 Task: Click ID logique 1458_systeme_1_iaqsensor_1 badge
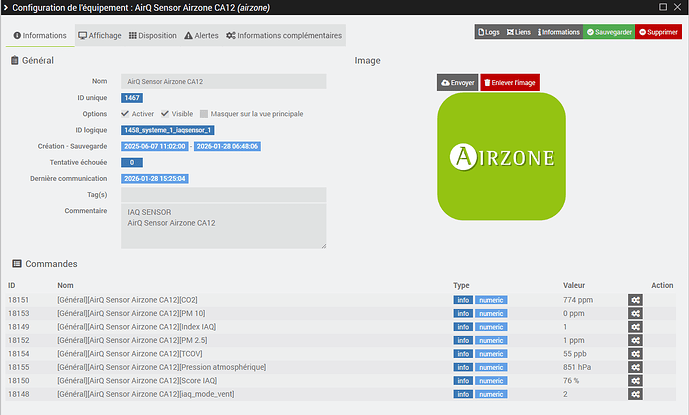coord(168,130)
